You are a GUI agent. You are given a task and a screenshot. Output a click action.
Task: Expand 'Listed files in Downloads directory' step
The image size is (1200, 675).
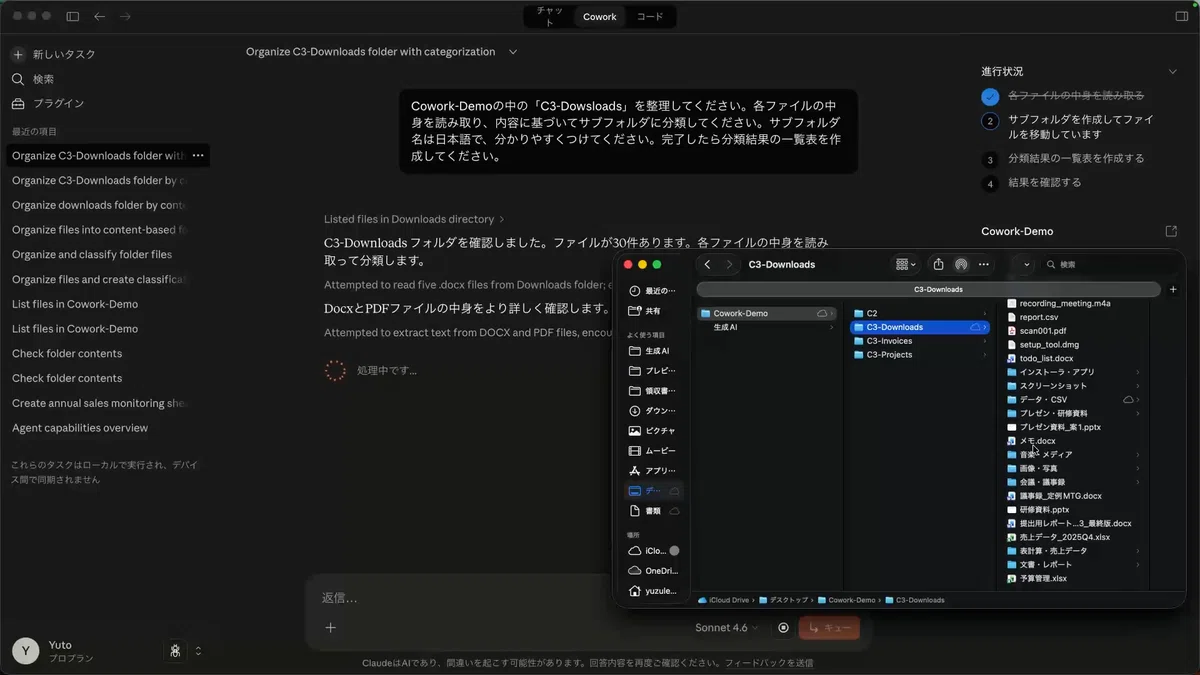414,219
